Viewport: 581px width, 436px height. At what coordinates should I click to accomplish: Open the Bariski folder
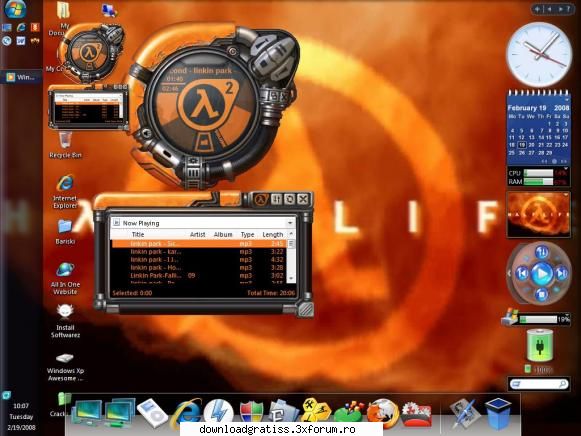65,227
